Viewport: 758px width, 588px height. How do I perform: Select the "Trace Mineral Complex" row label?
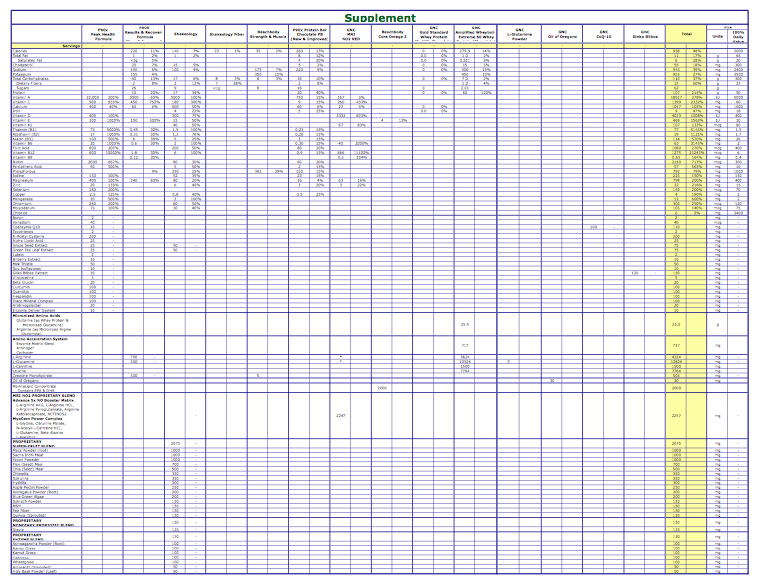pyautogui.click(x=32, y=301)
